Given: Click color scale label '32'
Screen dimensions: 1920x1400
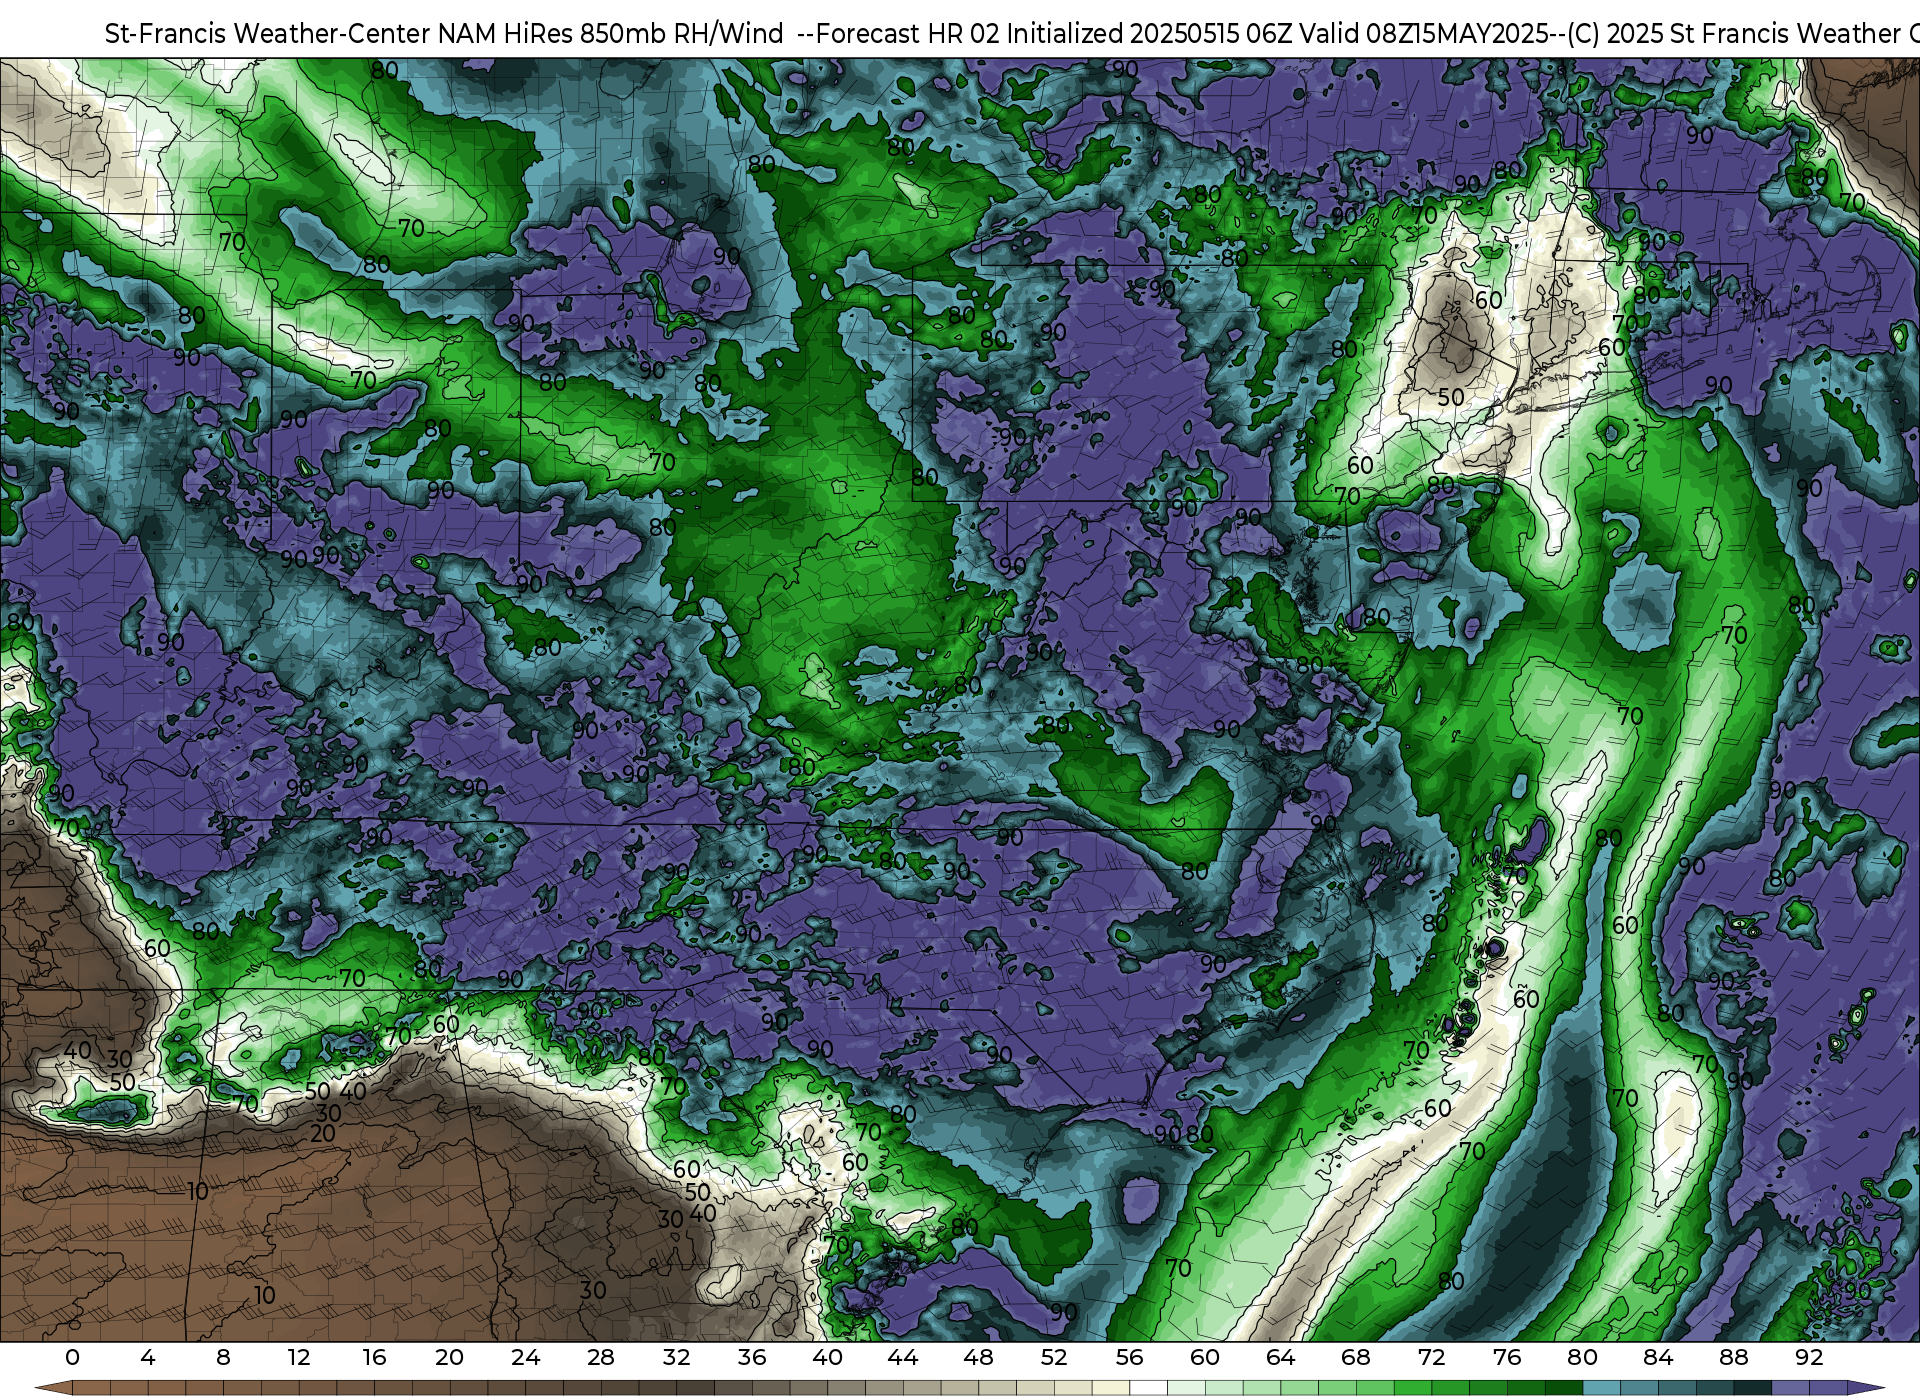Looking at the screenshot, I should click(x=676, y=1357).
